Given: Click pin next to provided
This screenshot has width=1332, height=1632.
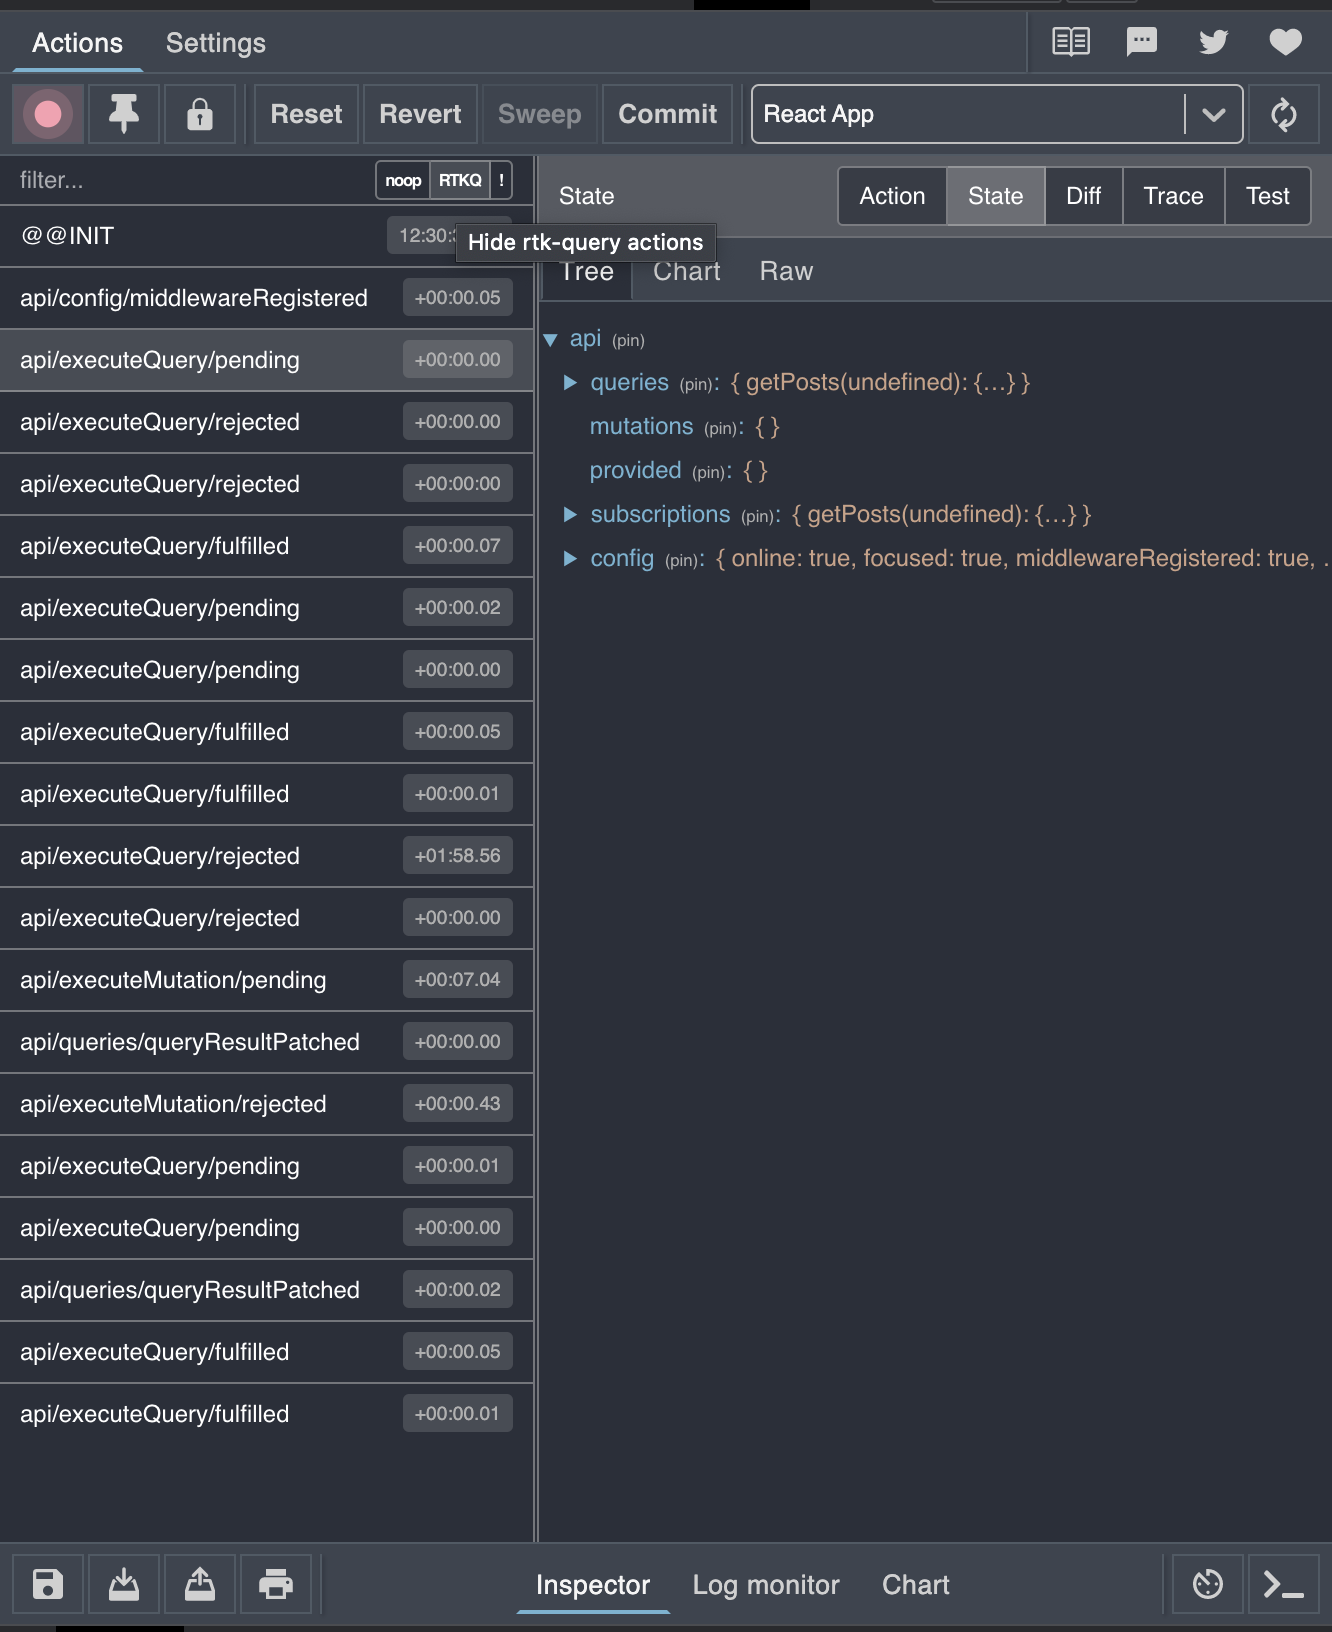Looking at the screenshot, I should (x=709, y=473).
